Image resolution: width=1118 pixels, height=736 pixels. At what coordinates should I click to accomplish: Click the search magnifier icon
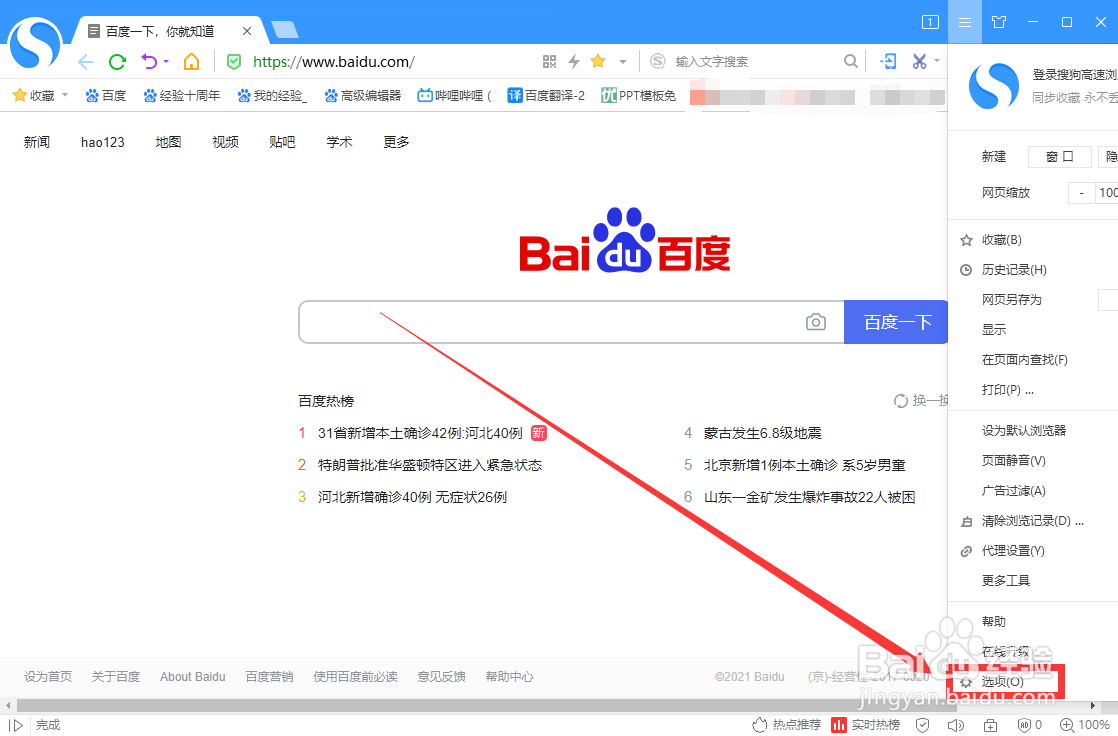pos(851,61)
